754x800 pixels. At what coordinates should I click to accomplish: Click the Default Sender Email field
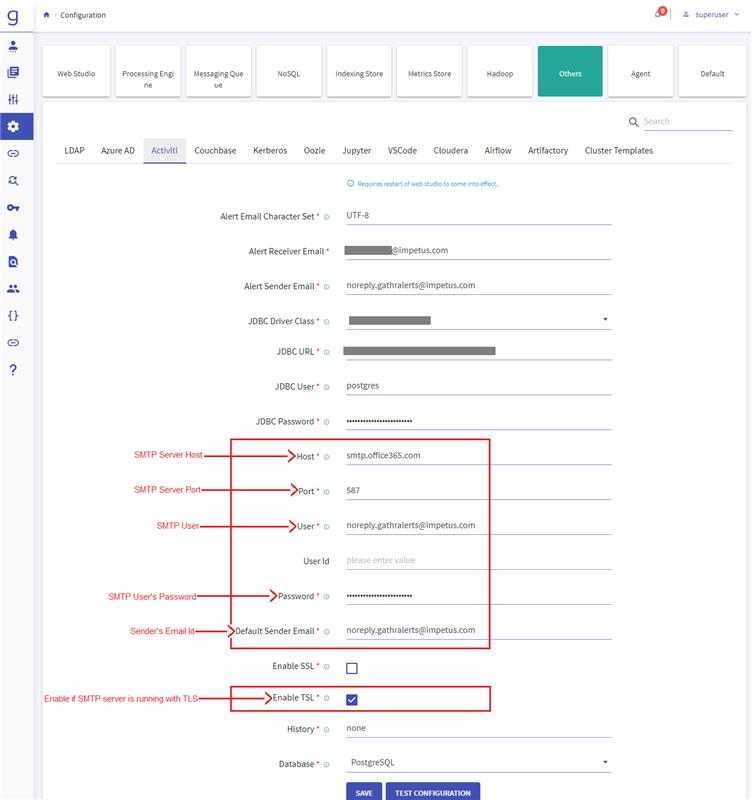[x=479, y=630]
